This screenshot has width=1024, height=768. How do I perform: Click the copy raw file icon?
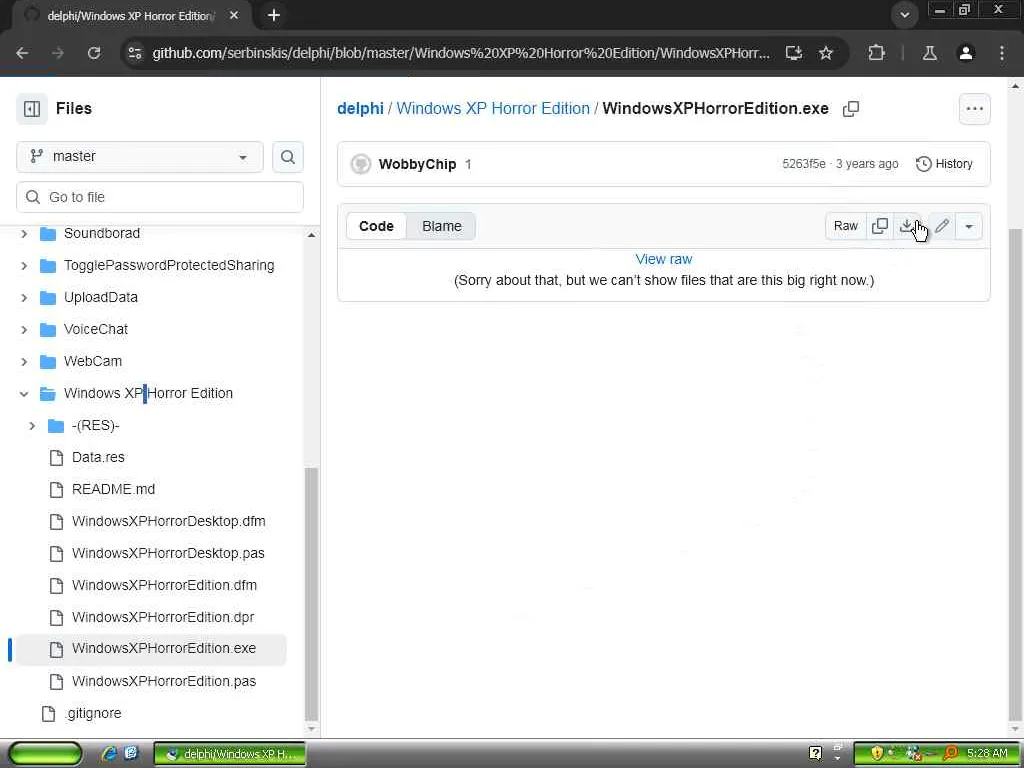pyautogui.click(x=880, y=226)
